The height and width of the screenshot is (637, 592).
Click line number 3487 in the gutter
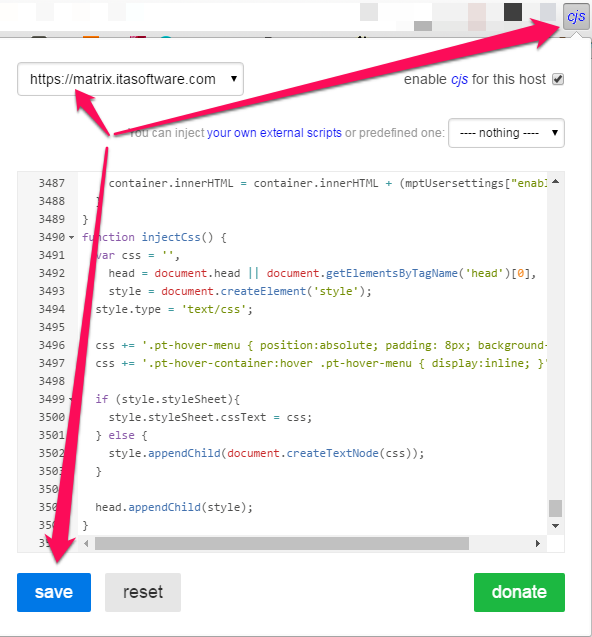click(52, 183)
